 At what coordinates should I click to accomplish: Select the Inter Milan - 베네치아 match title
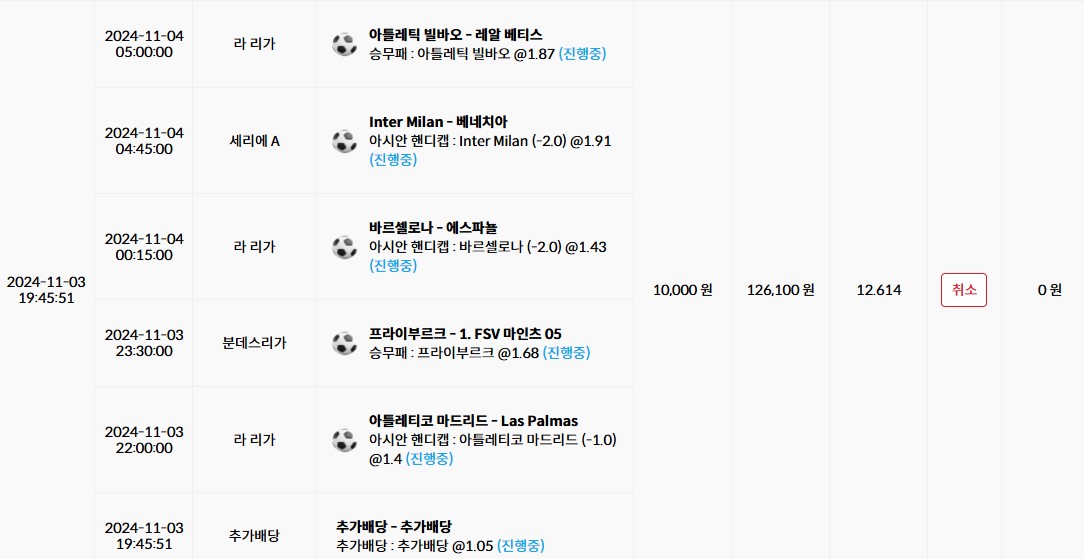pos(438,122)
